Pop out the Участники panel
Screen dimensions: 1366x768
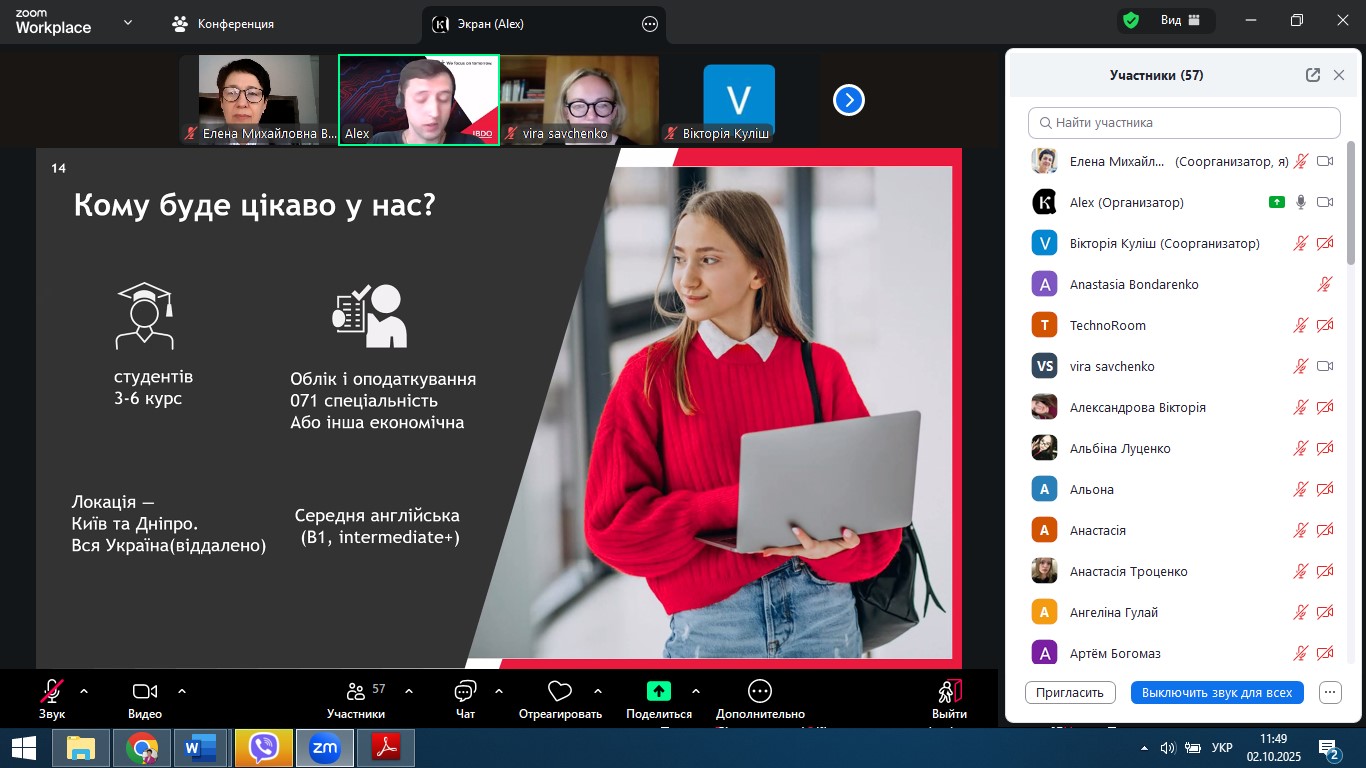point(1313,75)
